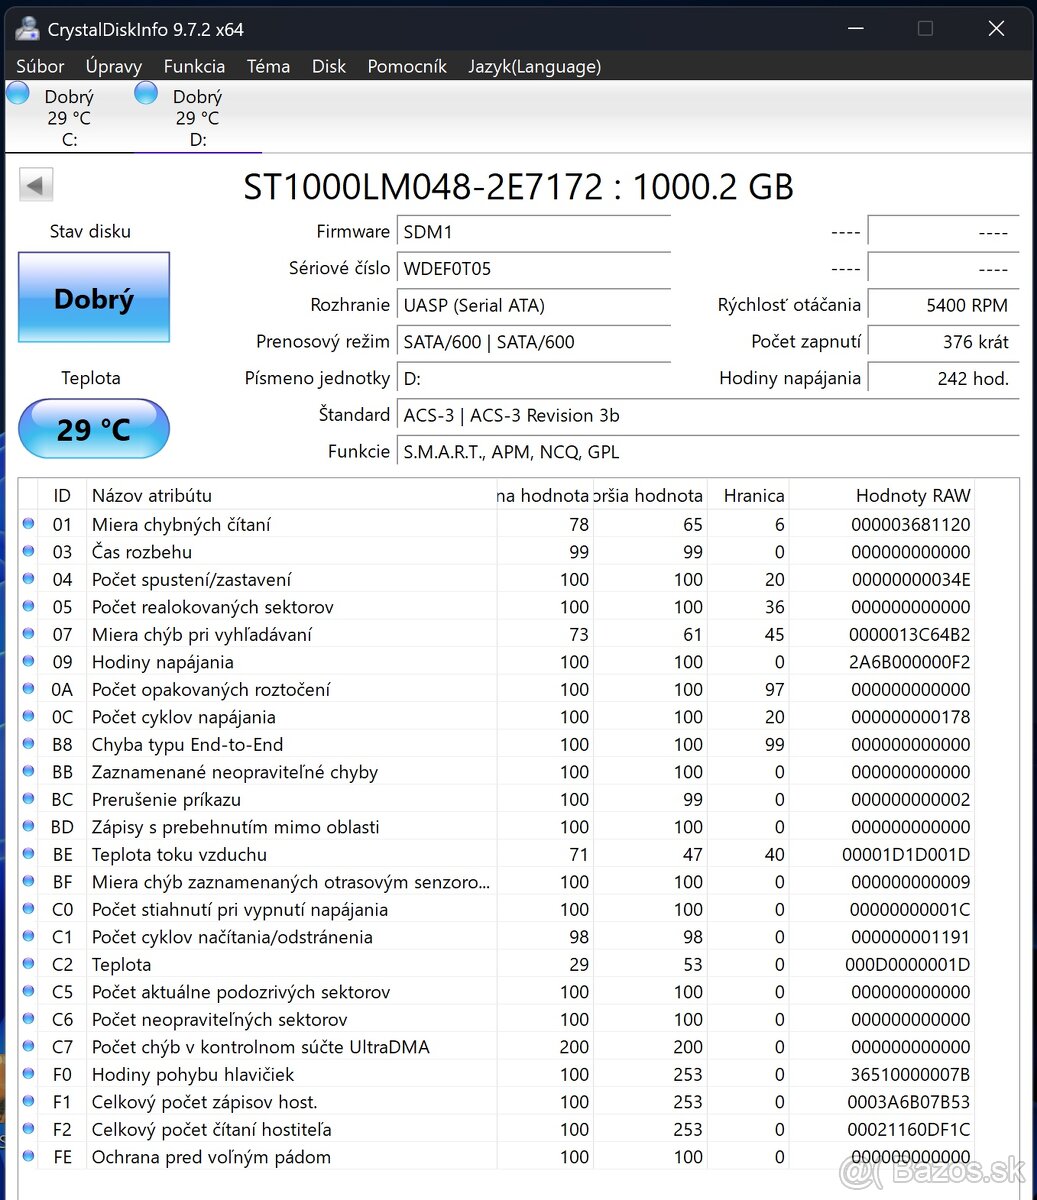Click the health indicator circle for drive D:
This screenshot has width=1037, height=1200.
click(x=145, y=92)
